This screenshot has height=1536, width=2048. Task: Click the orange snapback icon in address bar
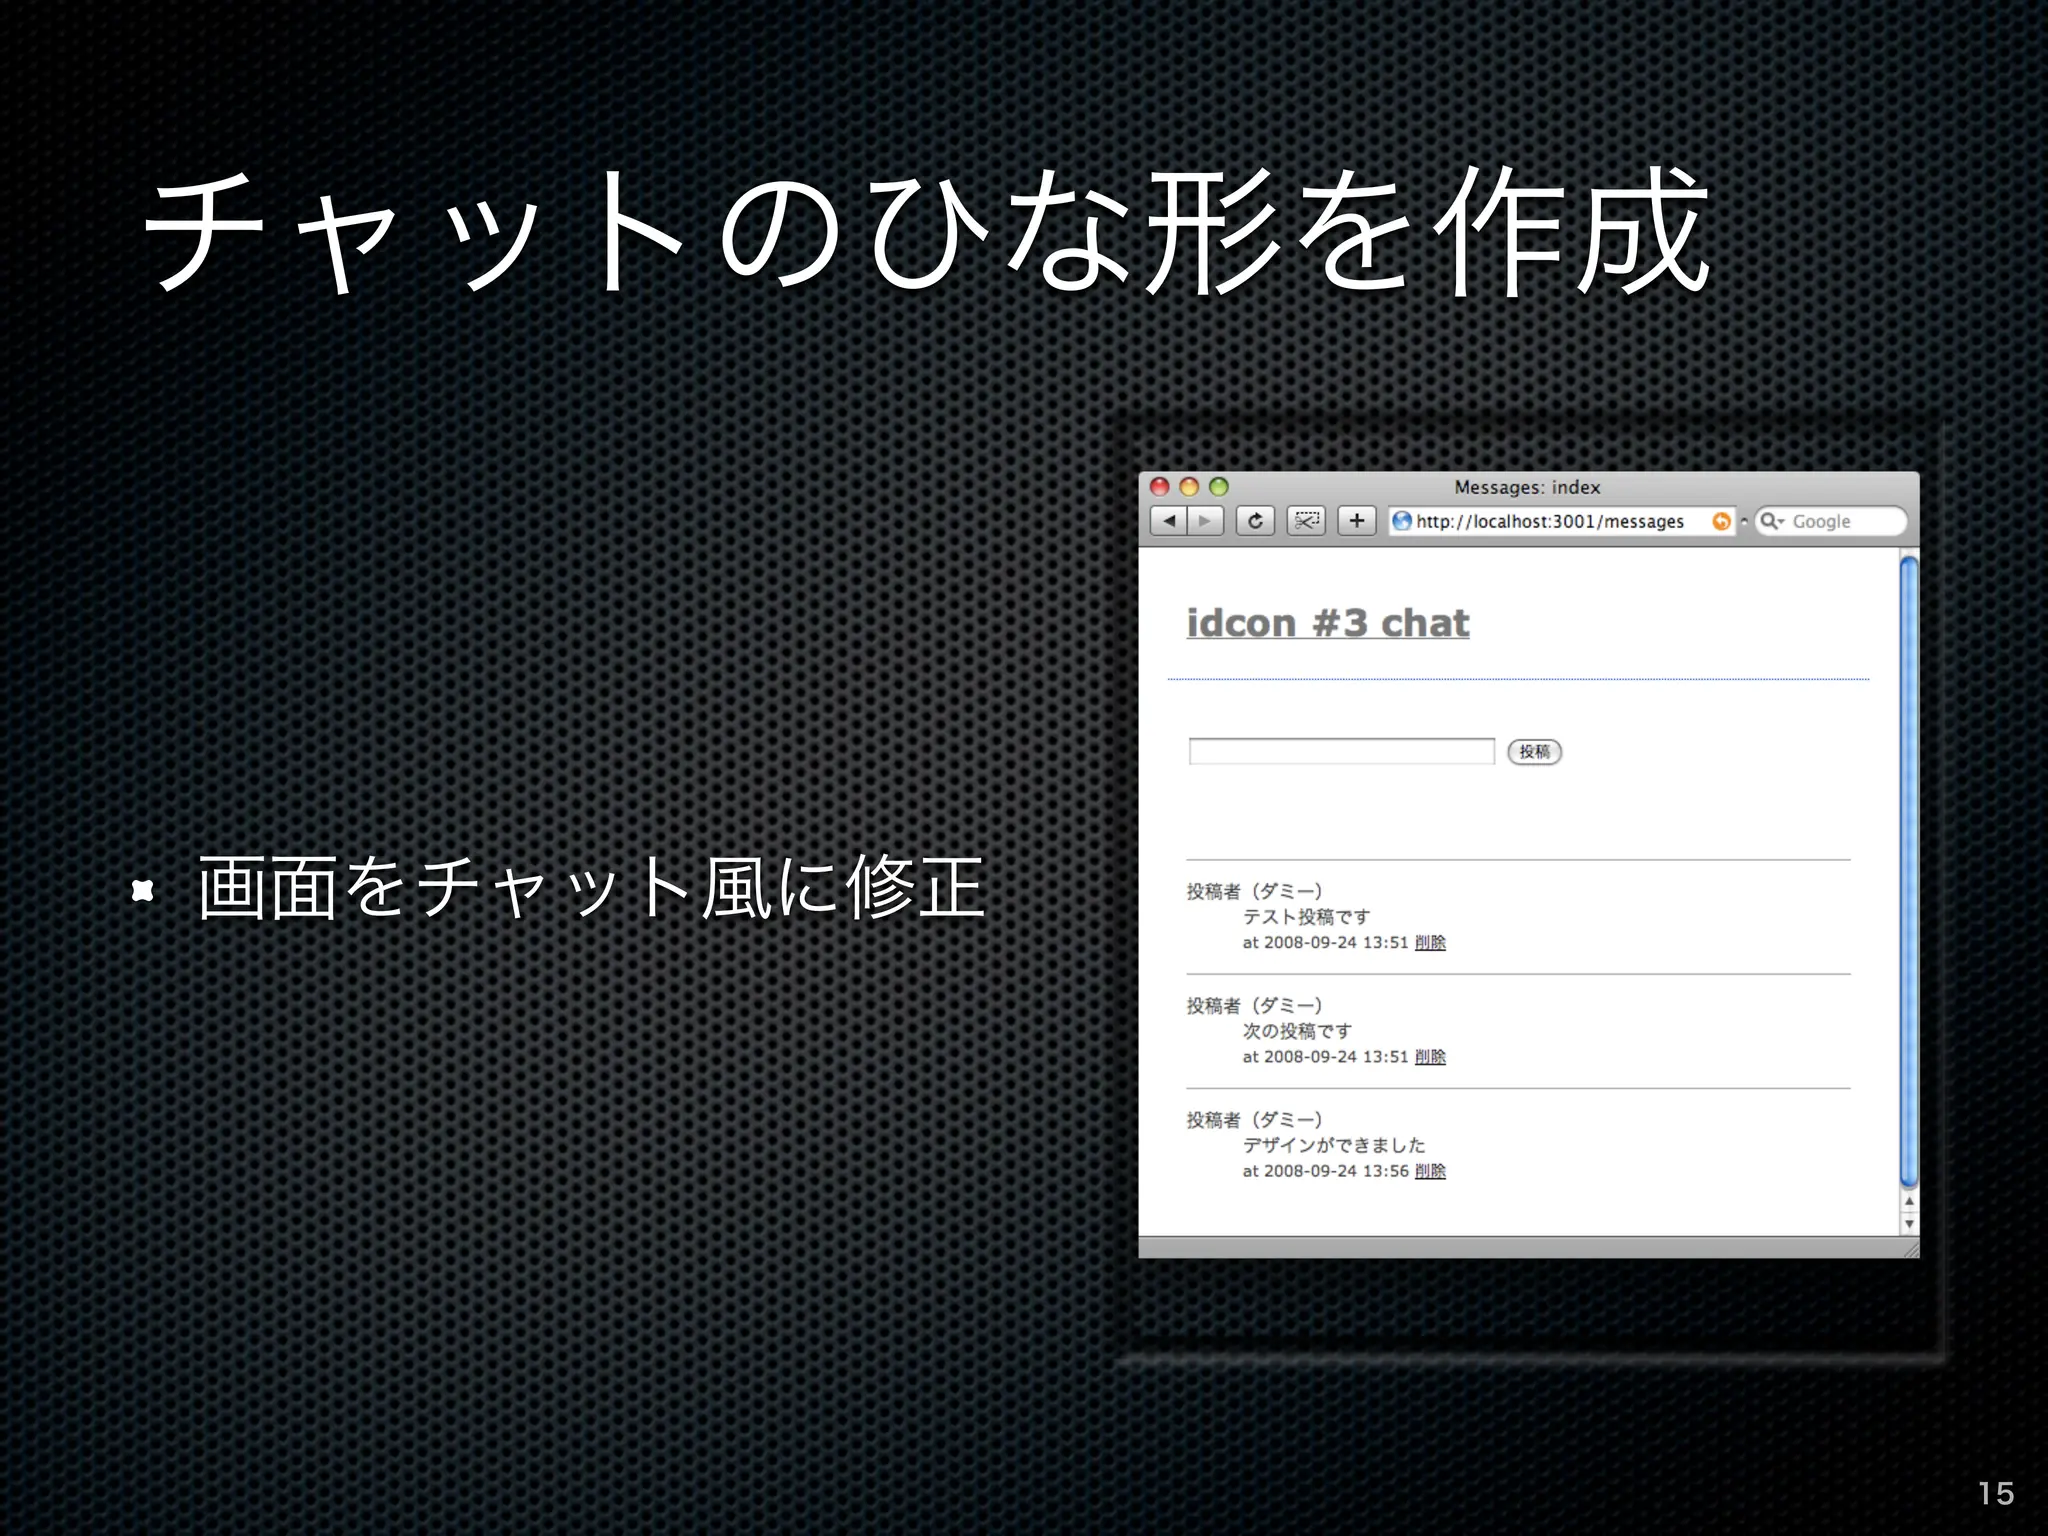point(1721,521)
